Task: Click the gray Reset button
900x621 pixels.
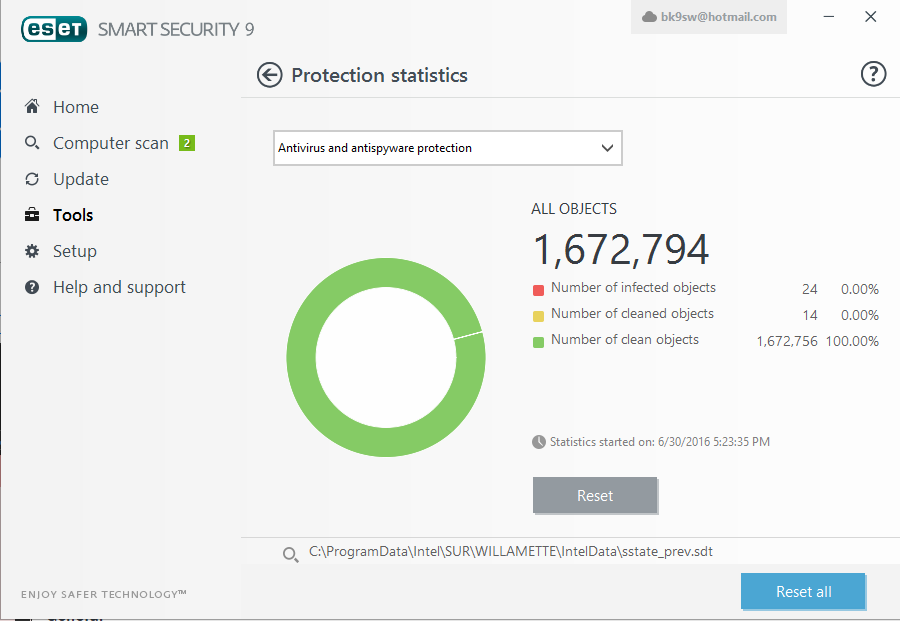Action: pos(595,495)
